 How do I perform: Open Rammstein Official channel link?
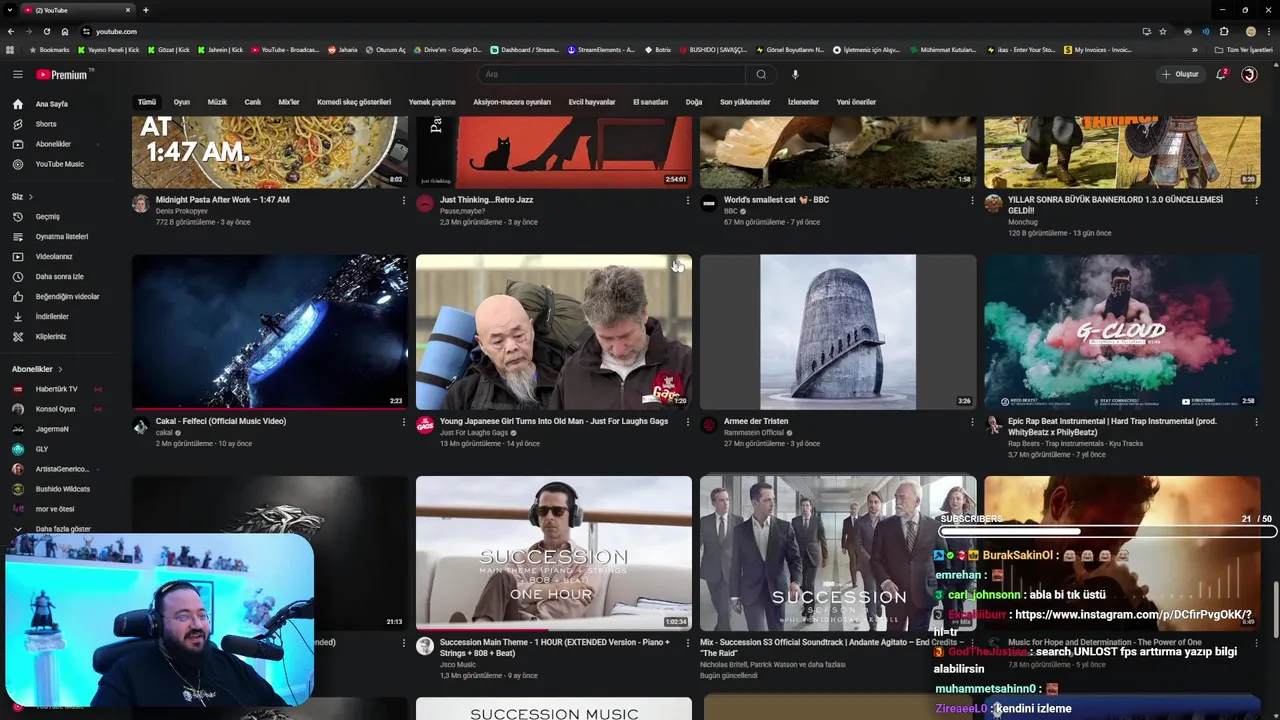coord(754,433)
